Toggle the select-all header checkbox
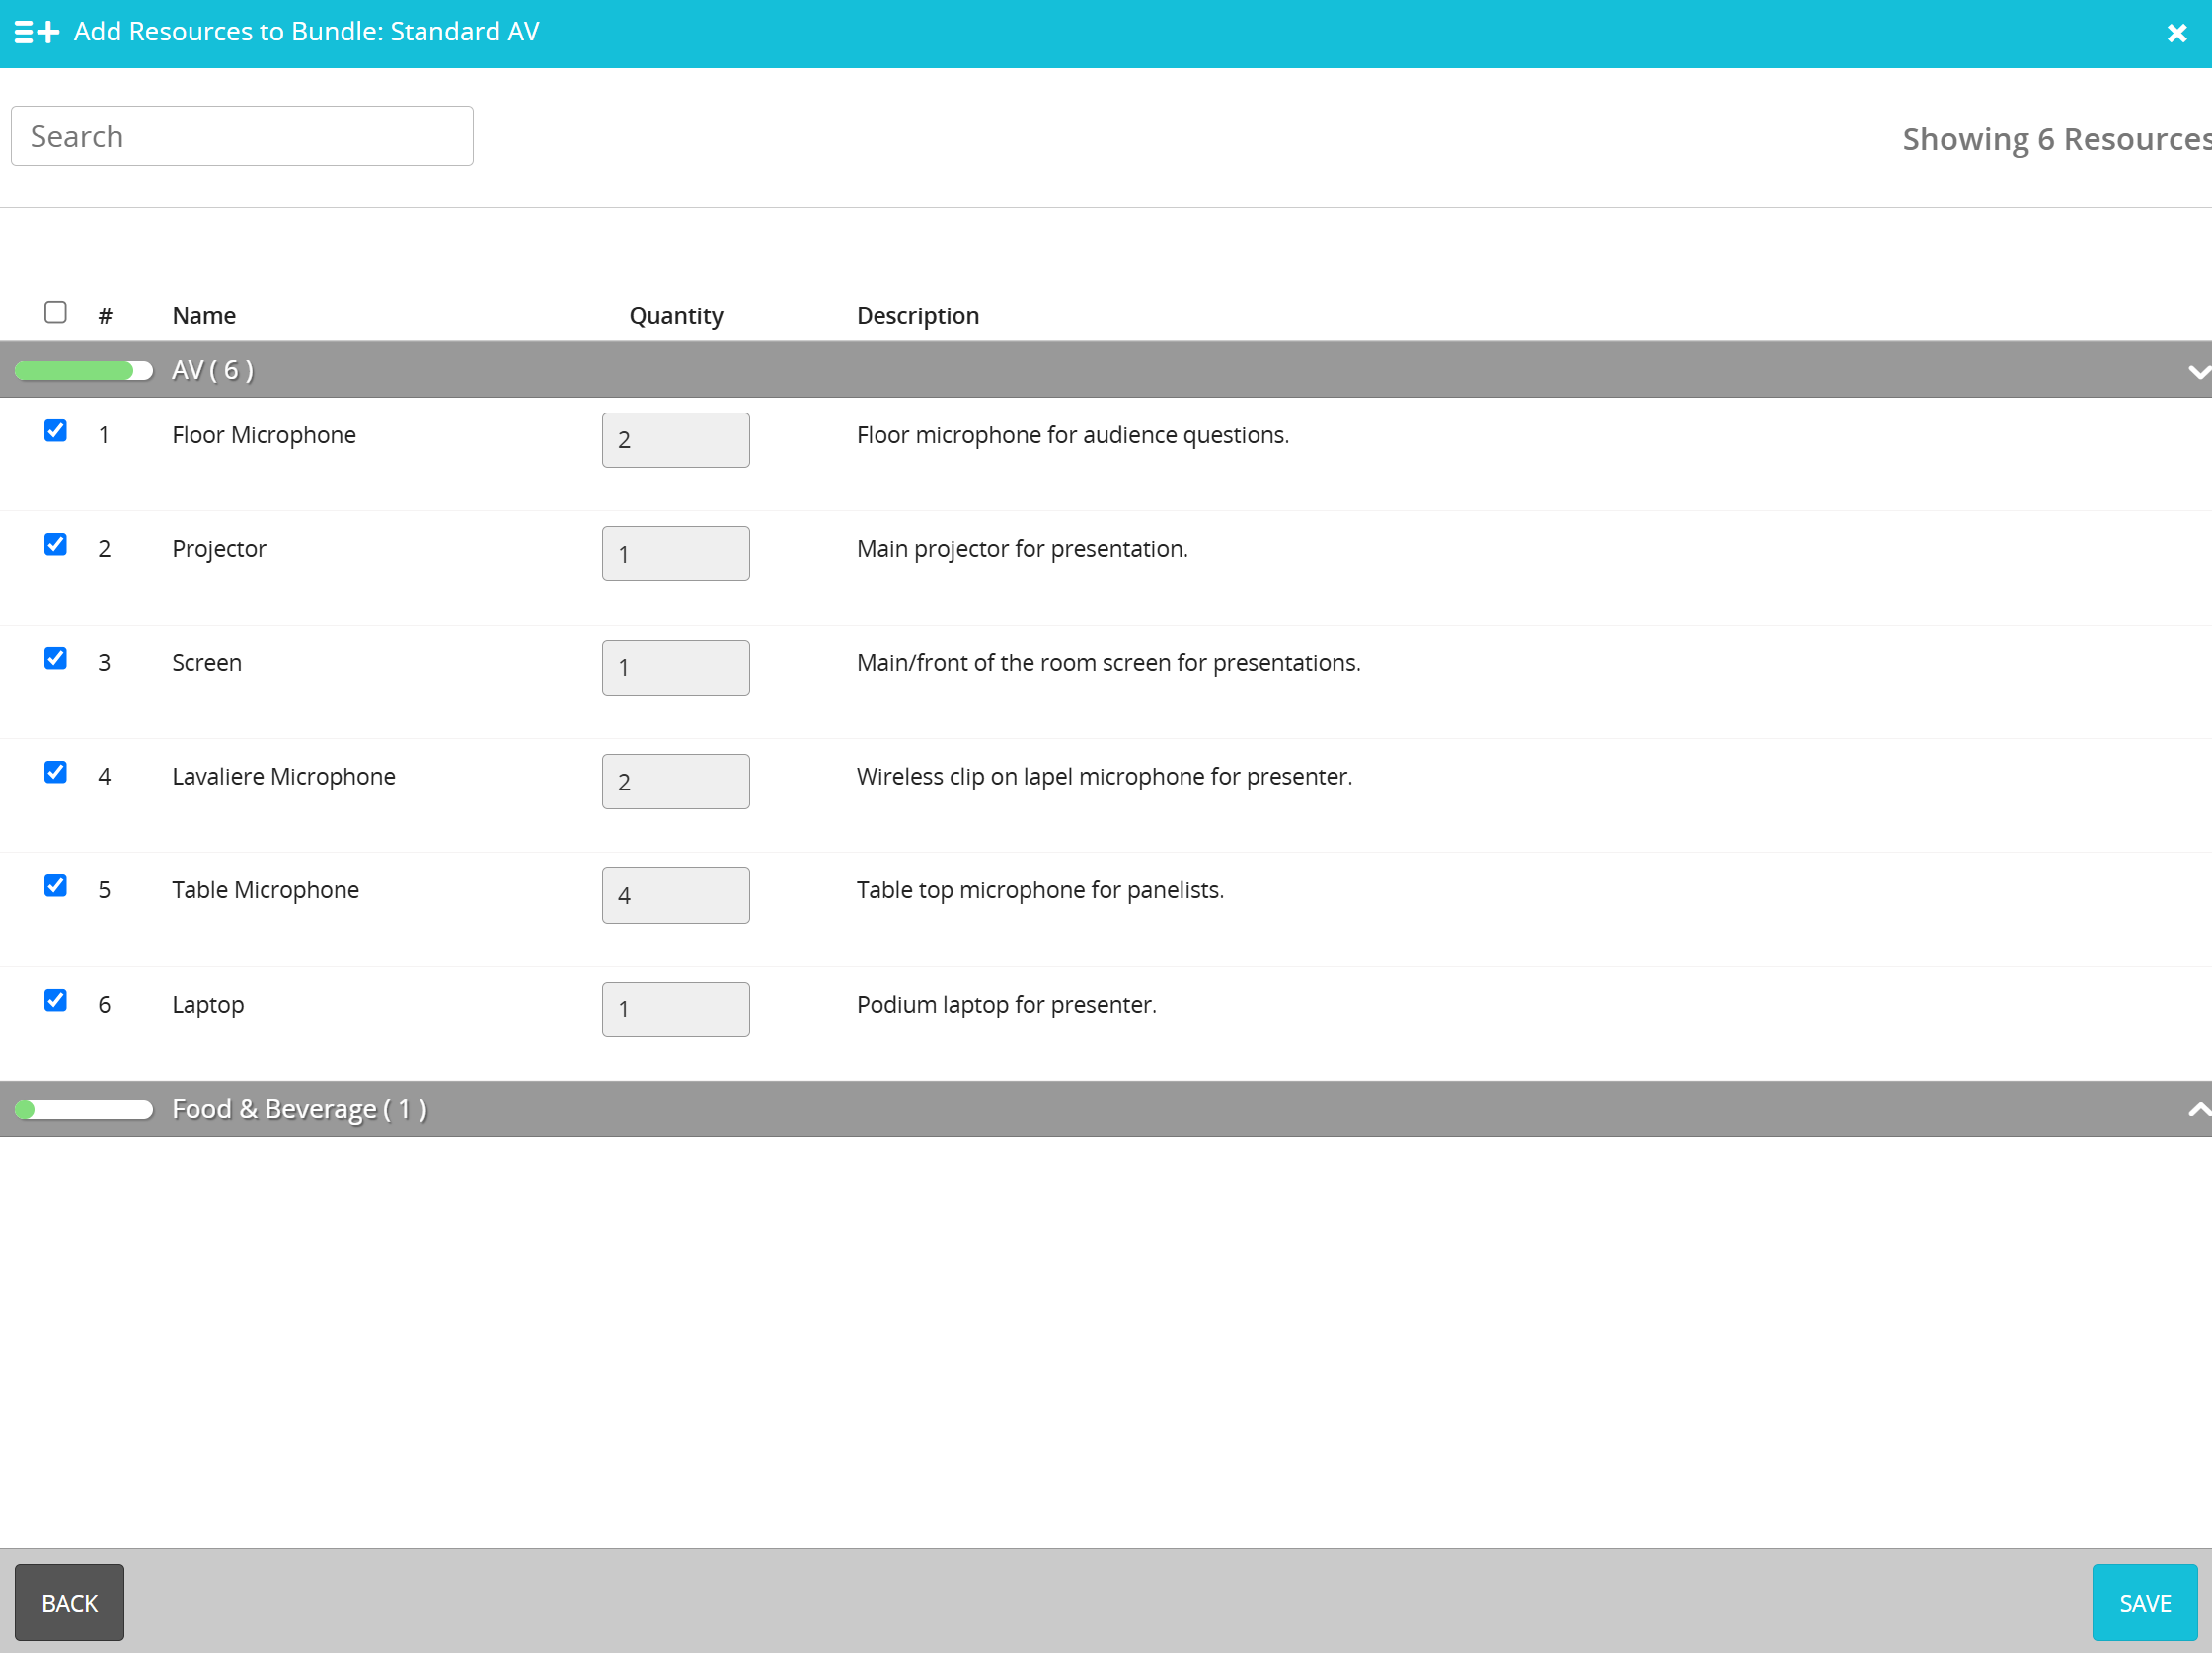 coord(56,313)
